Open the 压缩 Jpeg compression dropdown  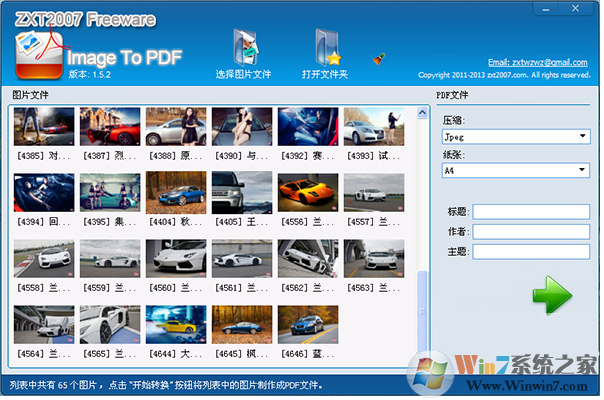(515, 136)
